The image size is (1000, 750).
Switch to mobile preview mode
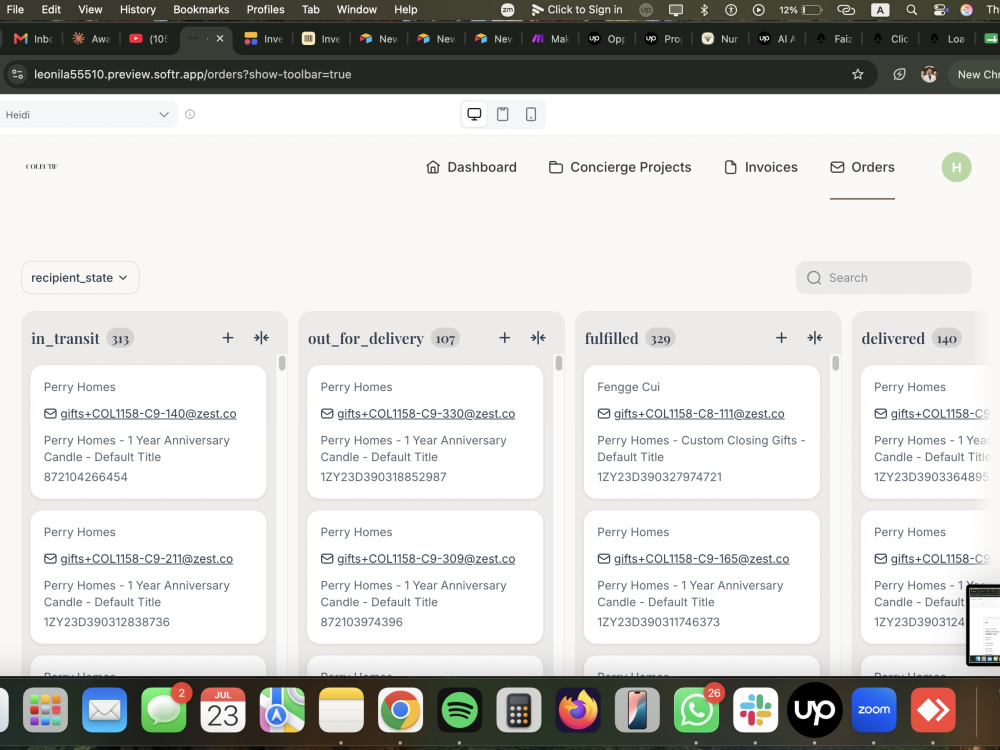(x=531, y=114)
